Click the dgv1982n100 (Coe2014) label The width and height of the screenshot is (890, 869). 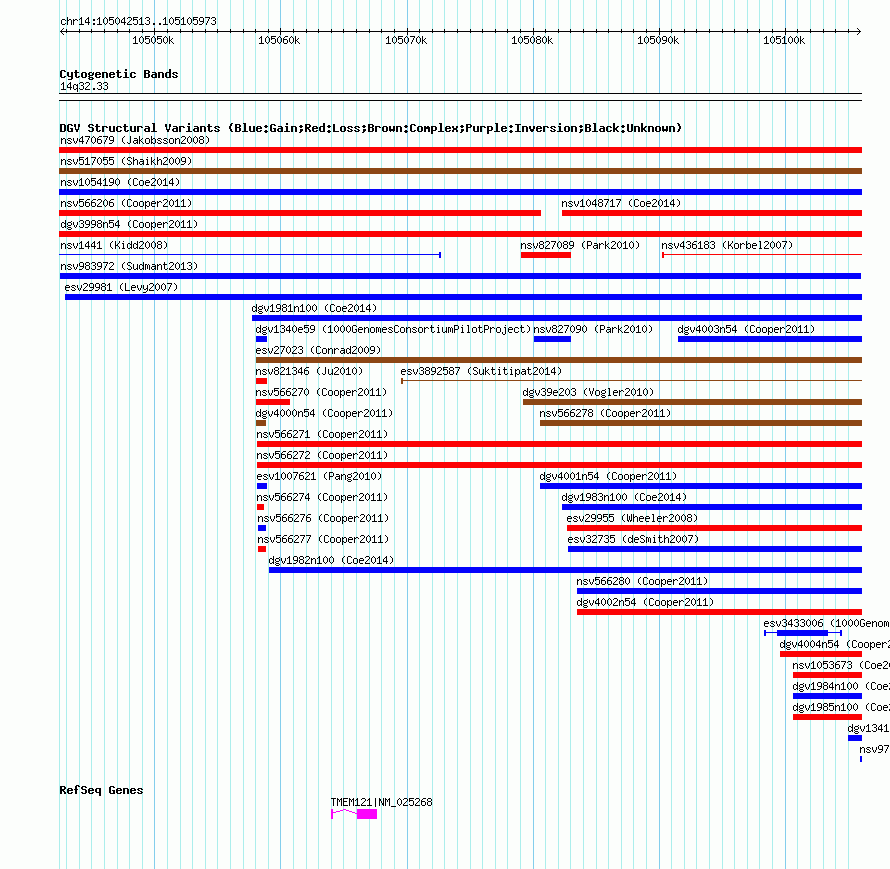coord(331,560)
